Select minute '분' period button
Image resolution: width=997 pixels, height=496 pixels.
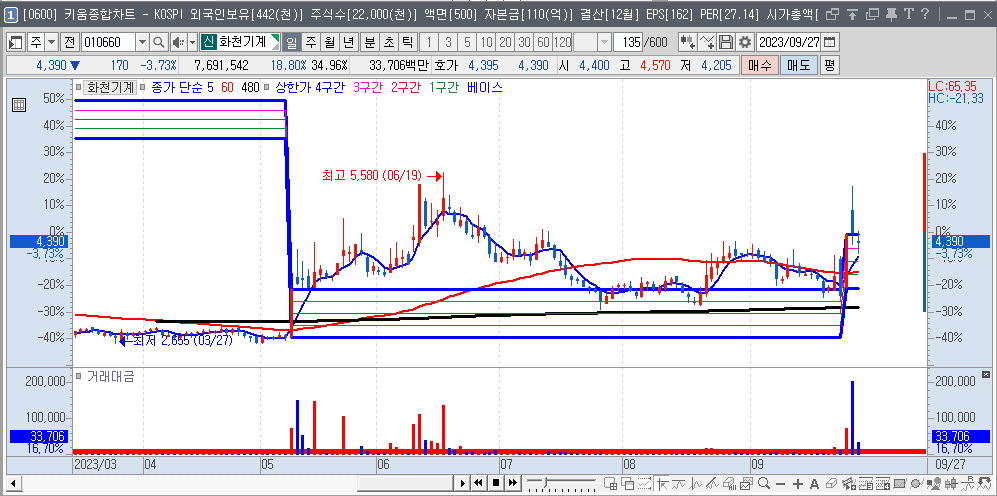coord(369,43)
